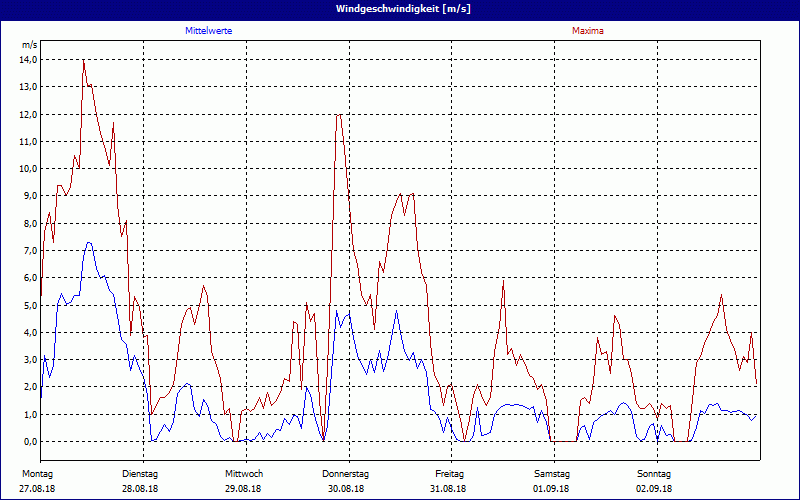Click the red Maxima peak at 14 m/s

tap(84, 61)
